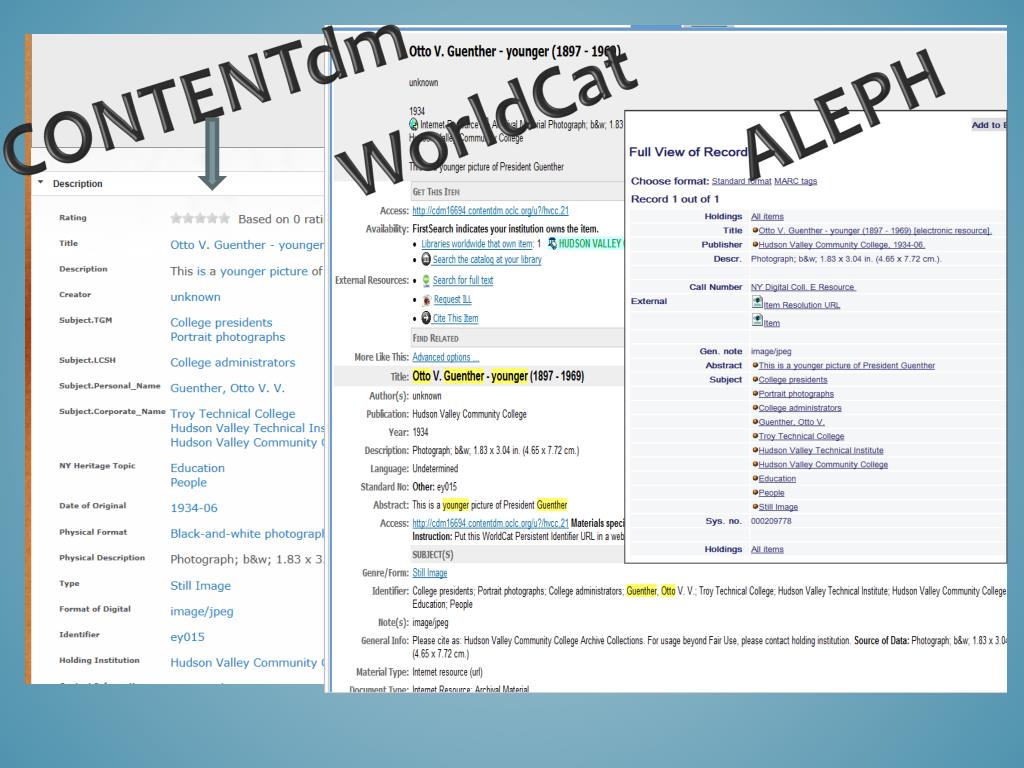The height and width of the screenshot is (768, 1024).
Task: Click the Hudson Valley library icon in WorldCat
Action: pos(552,244)
